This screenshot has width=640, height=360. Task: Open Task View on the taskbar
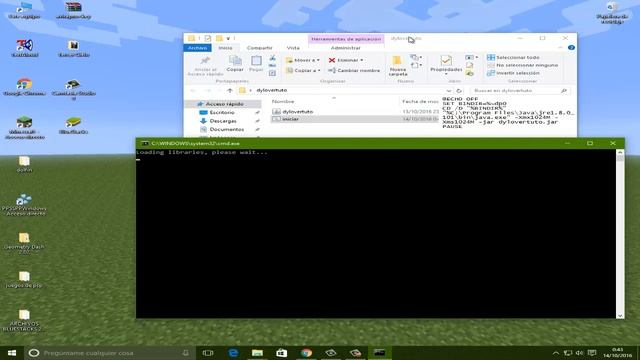click(x=208, y=353)
